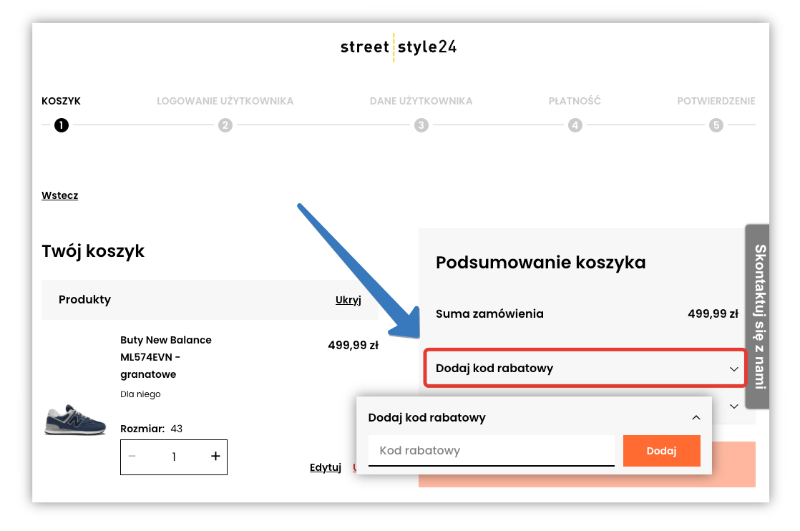Screen dimensions: 800x531
Task: Click the streetstyle24 logo
Action: pos(398,47)
